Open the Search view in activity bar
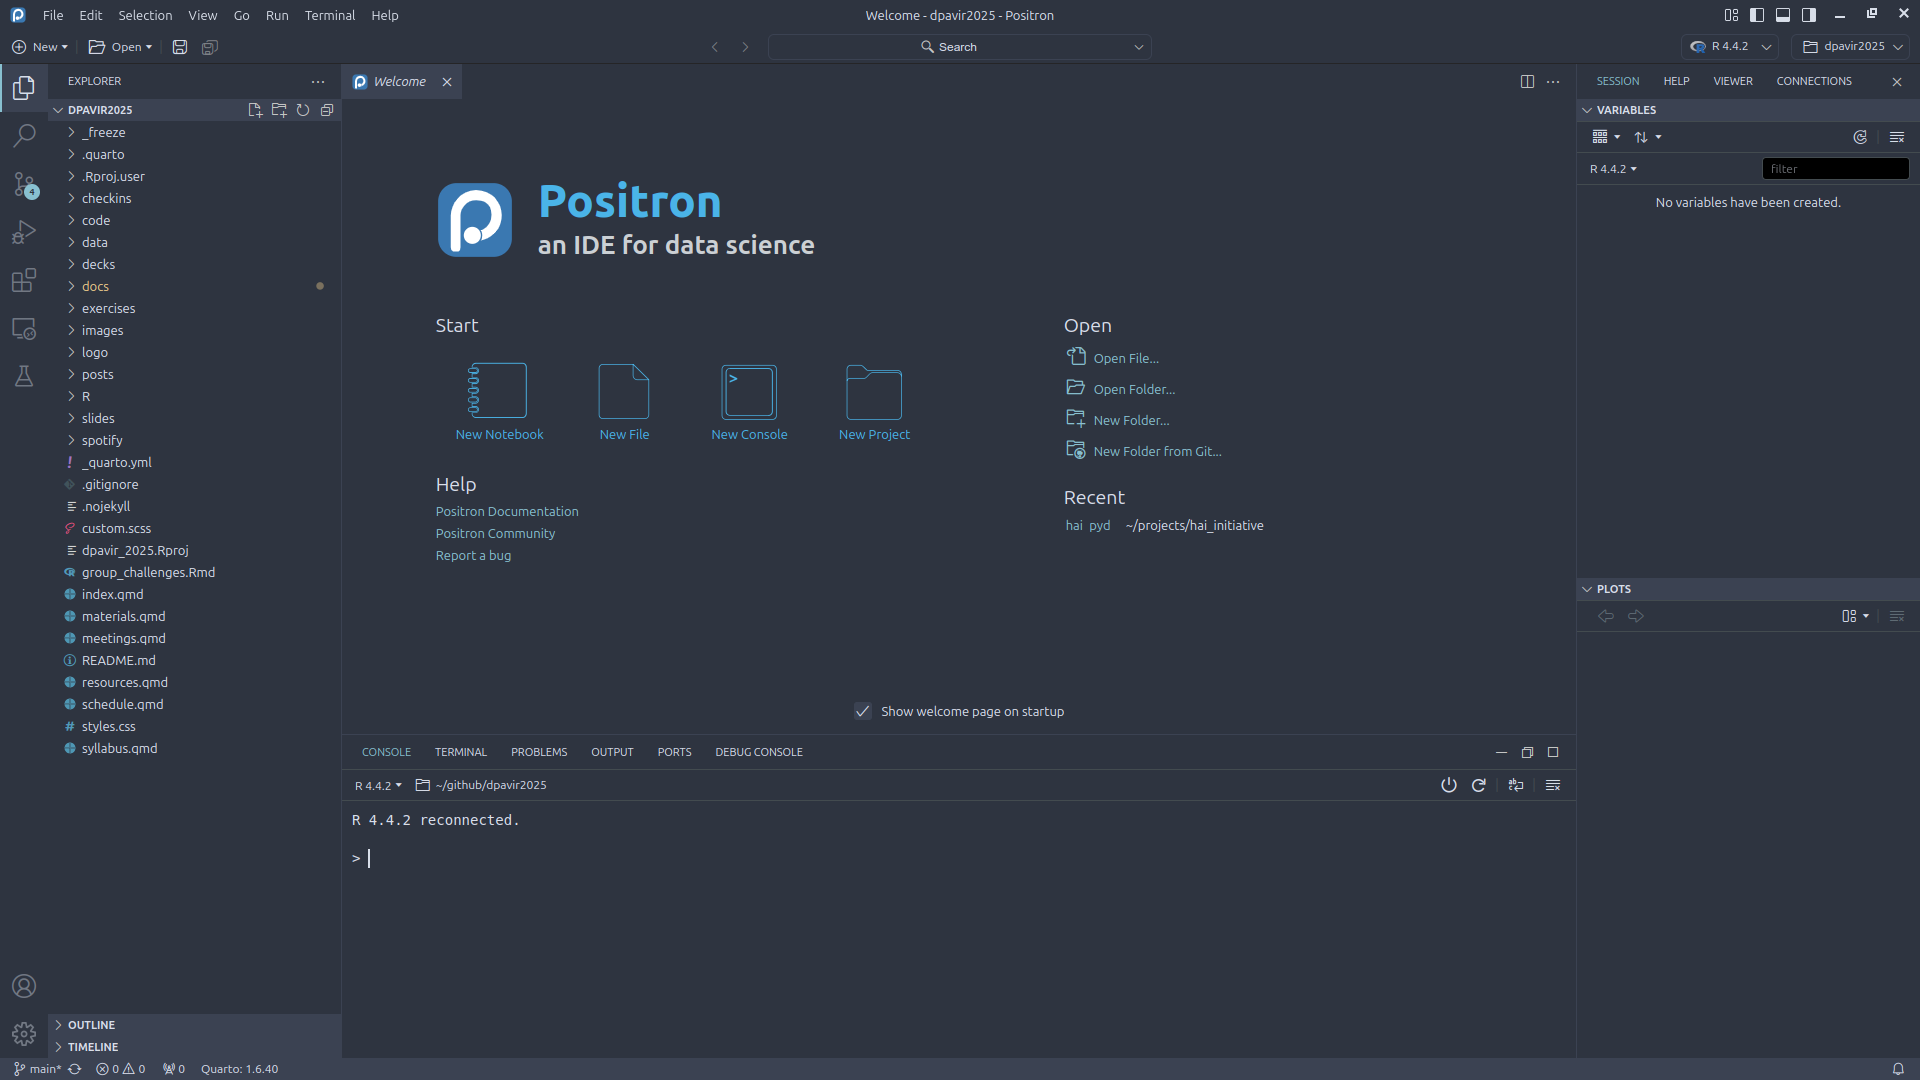 (24, 135)
